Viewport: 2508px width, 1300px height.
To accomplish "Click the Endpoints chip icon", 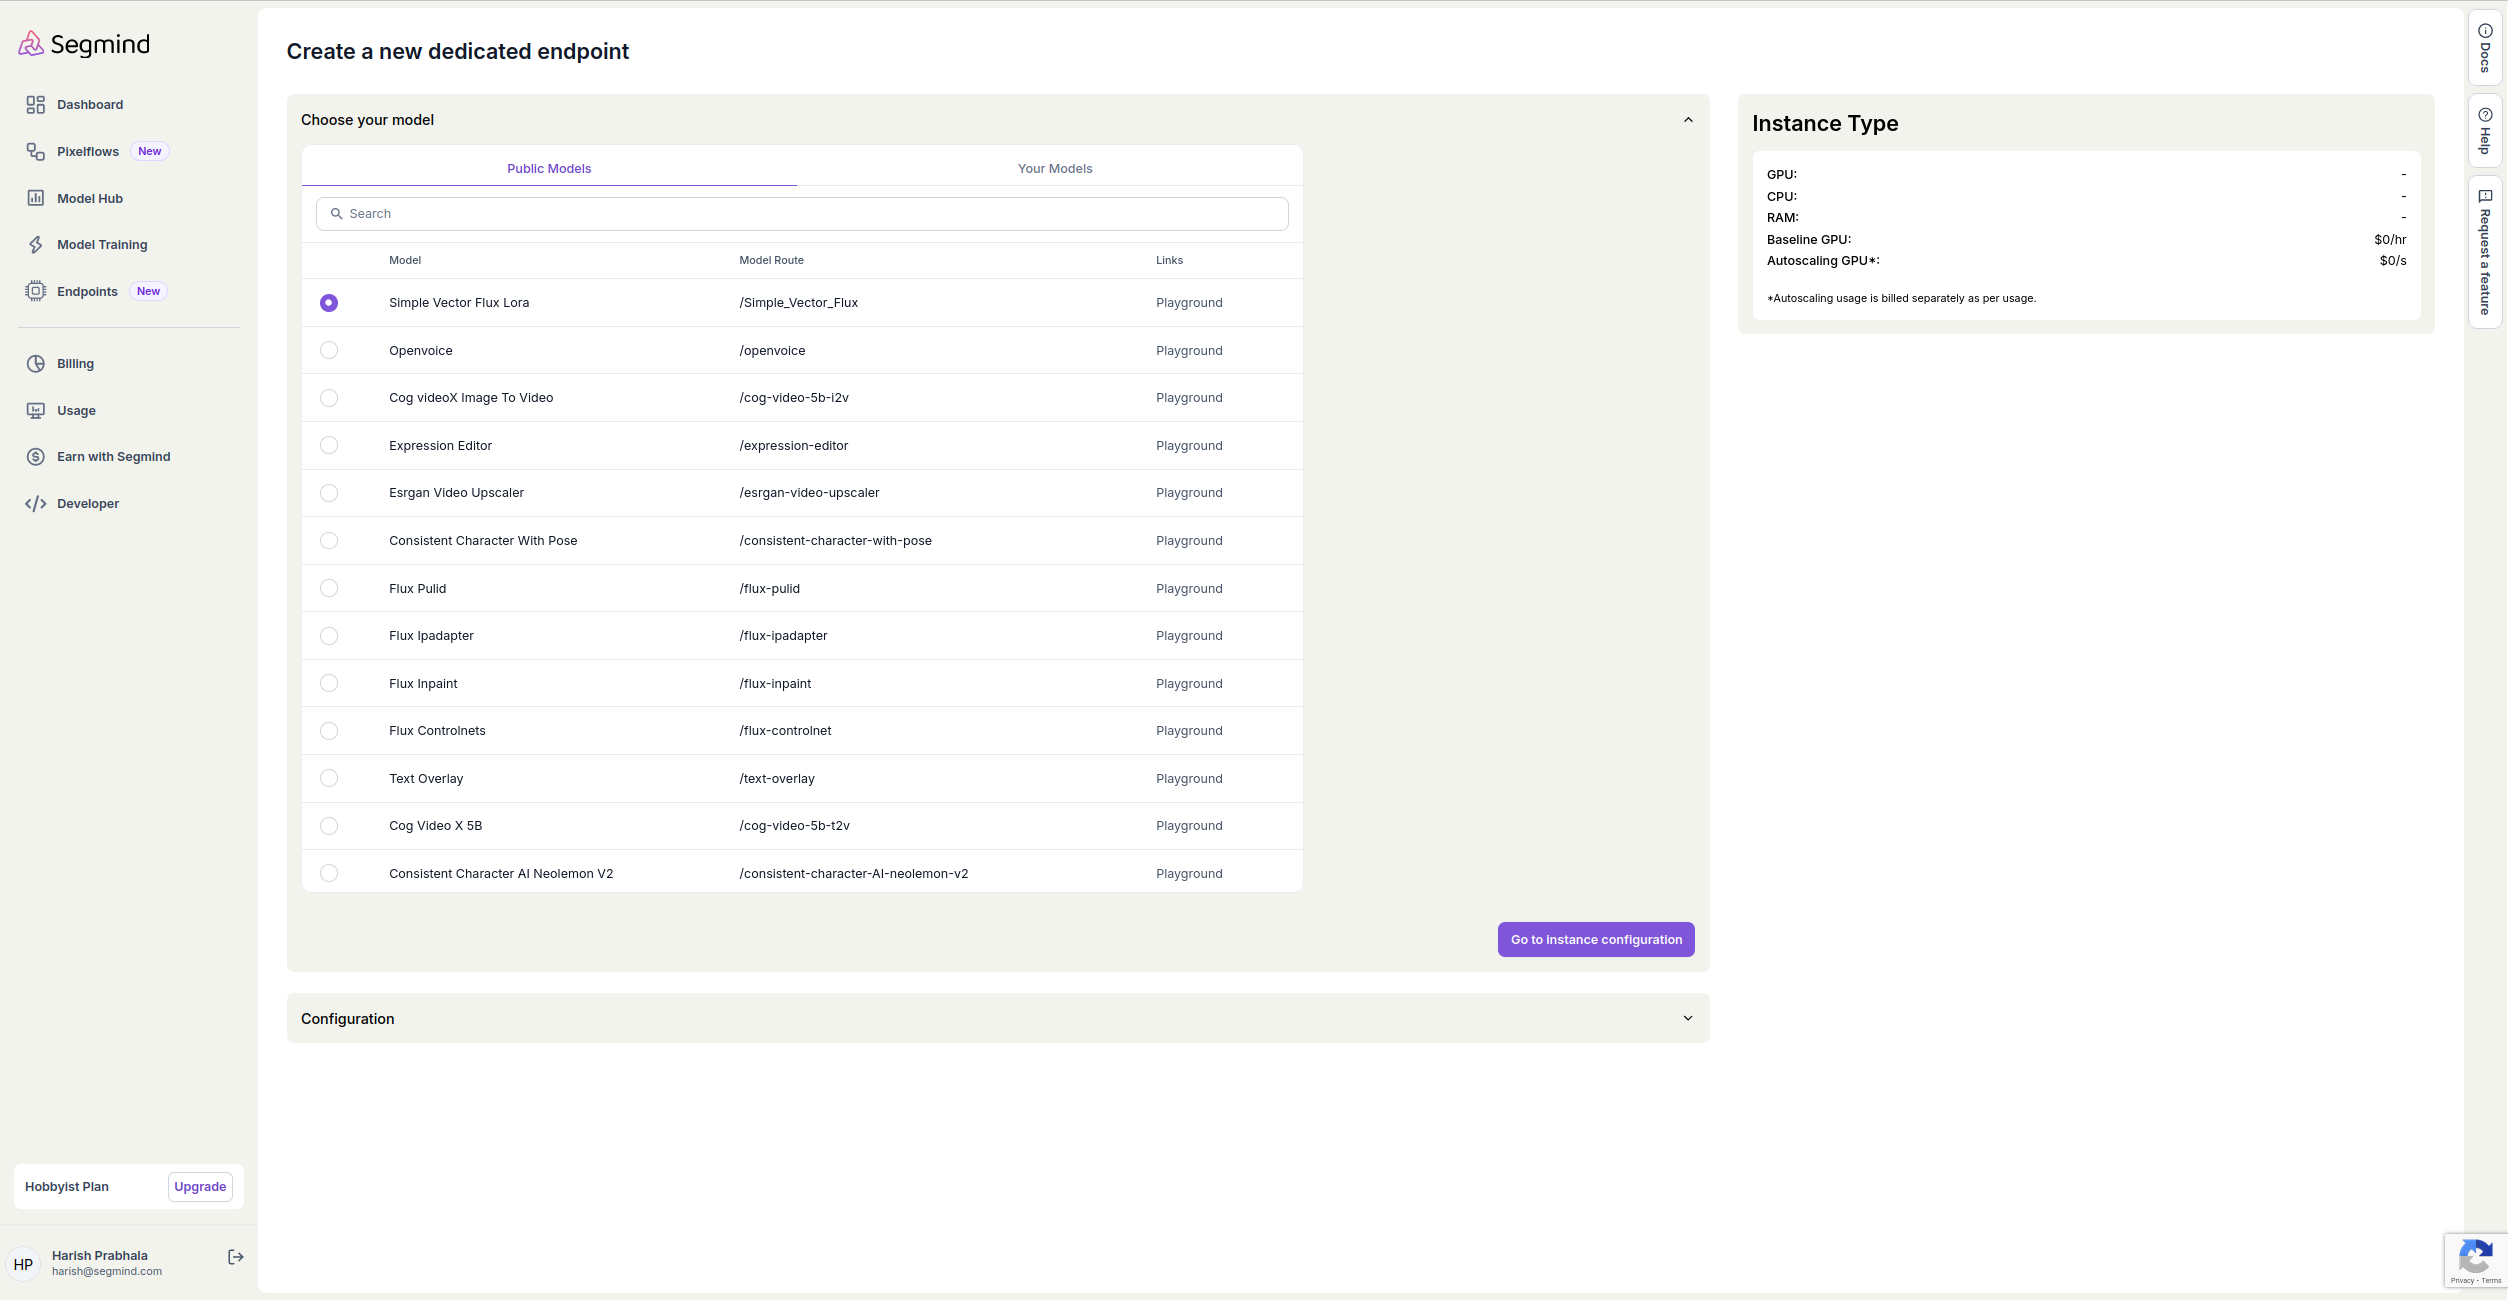I will coord(36,291).
